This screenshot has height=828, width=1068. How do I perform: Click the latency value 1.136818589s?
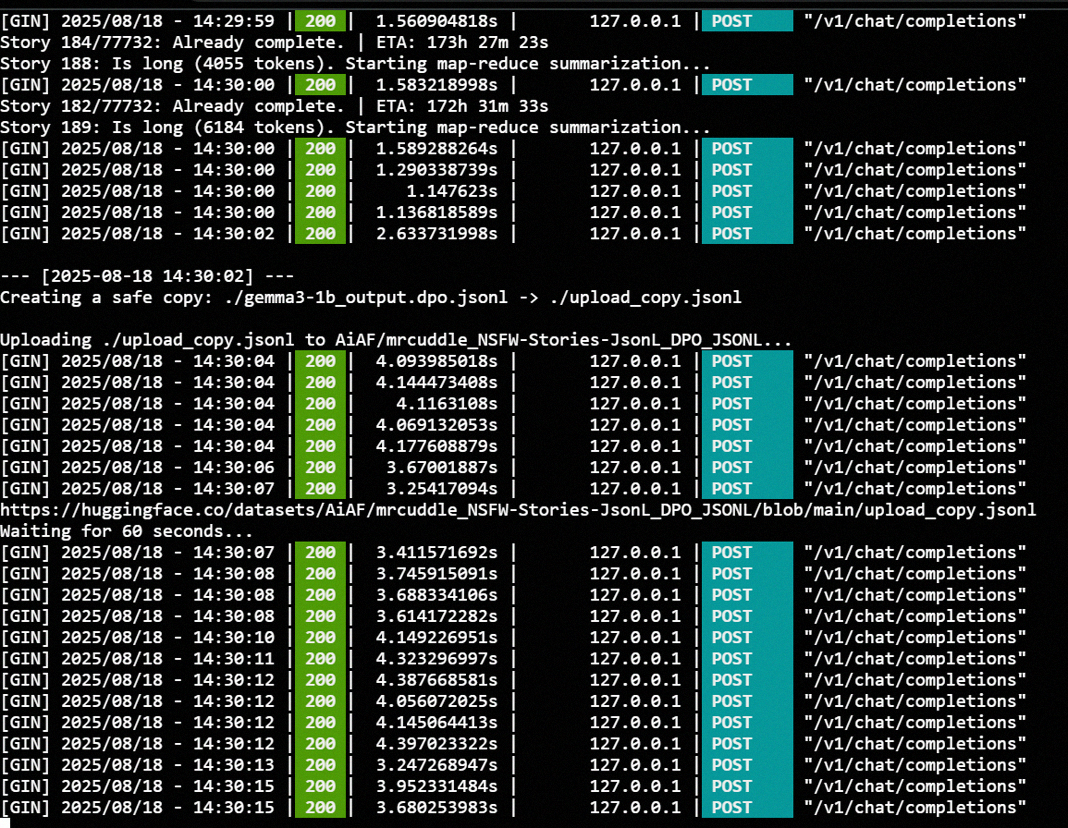[x=437, y=212]
